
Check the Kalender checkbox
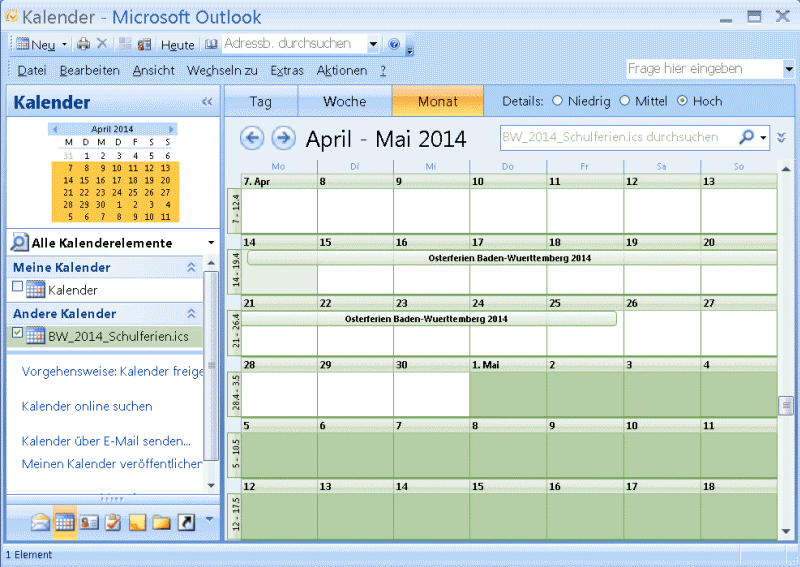[x=17, y=286]
